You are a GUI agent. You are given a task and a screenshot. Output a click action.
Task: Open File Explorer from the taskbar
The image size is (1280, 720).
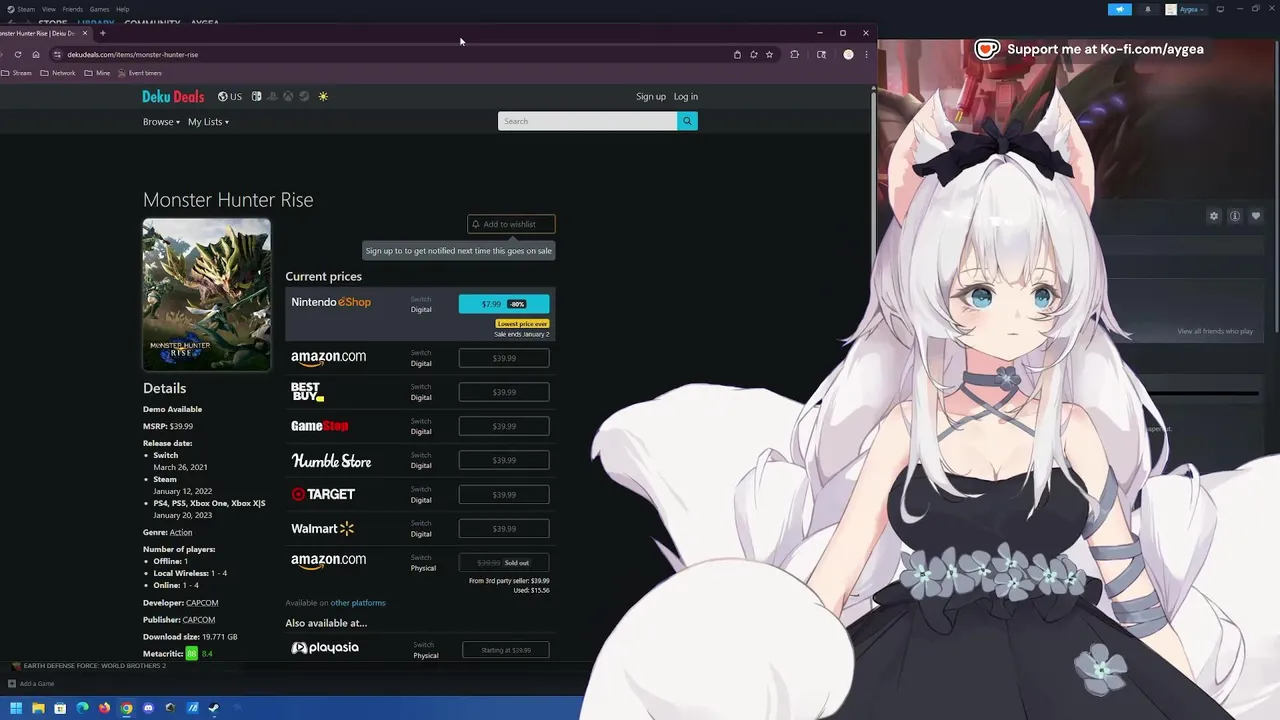(38, 708)
